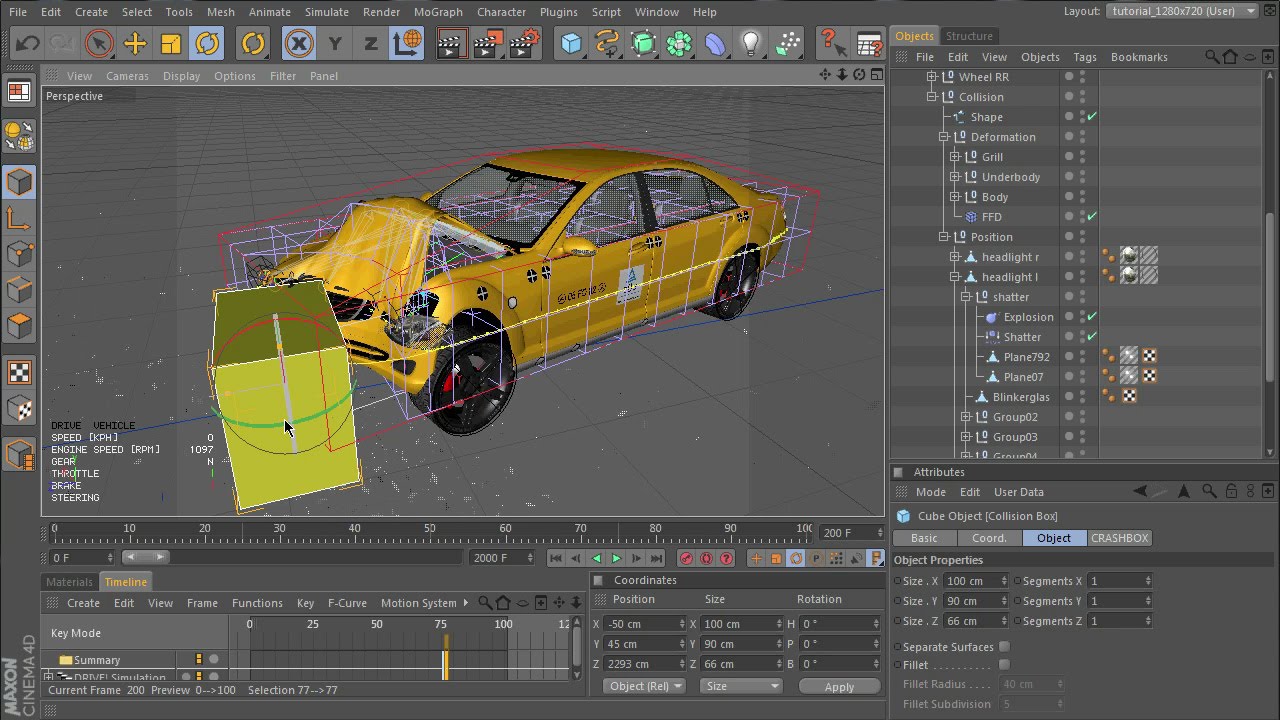Screen dimensions: 1280x720
Task: Toggle autokeying record button
Action: (x=706, y=558)
